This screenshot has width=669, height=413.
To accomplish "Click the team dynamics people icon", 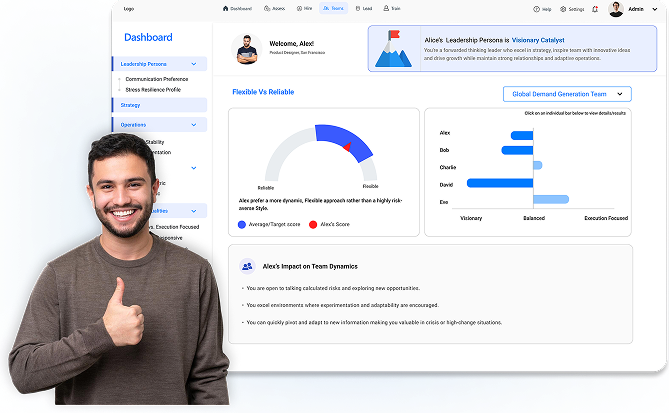I will click(247, 266).
